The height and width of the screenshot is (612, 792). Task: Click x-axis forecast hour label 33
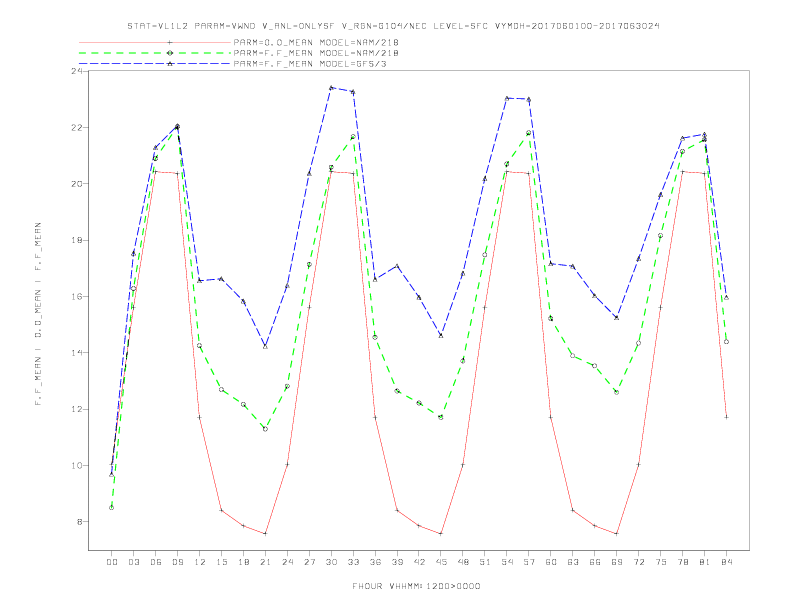pyautogui.click(x=353, y=562)
